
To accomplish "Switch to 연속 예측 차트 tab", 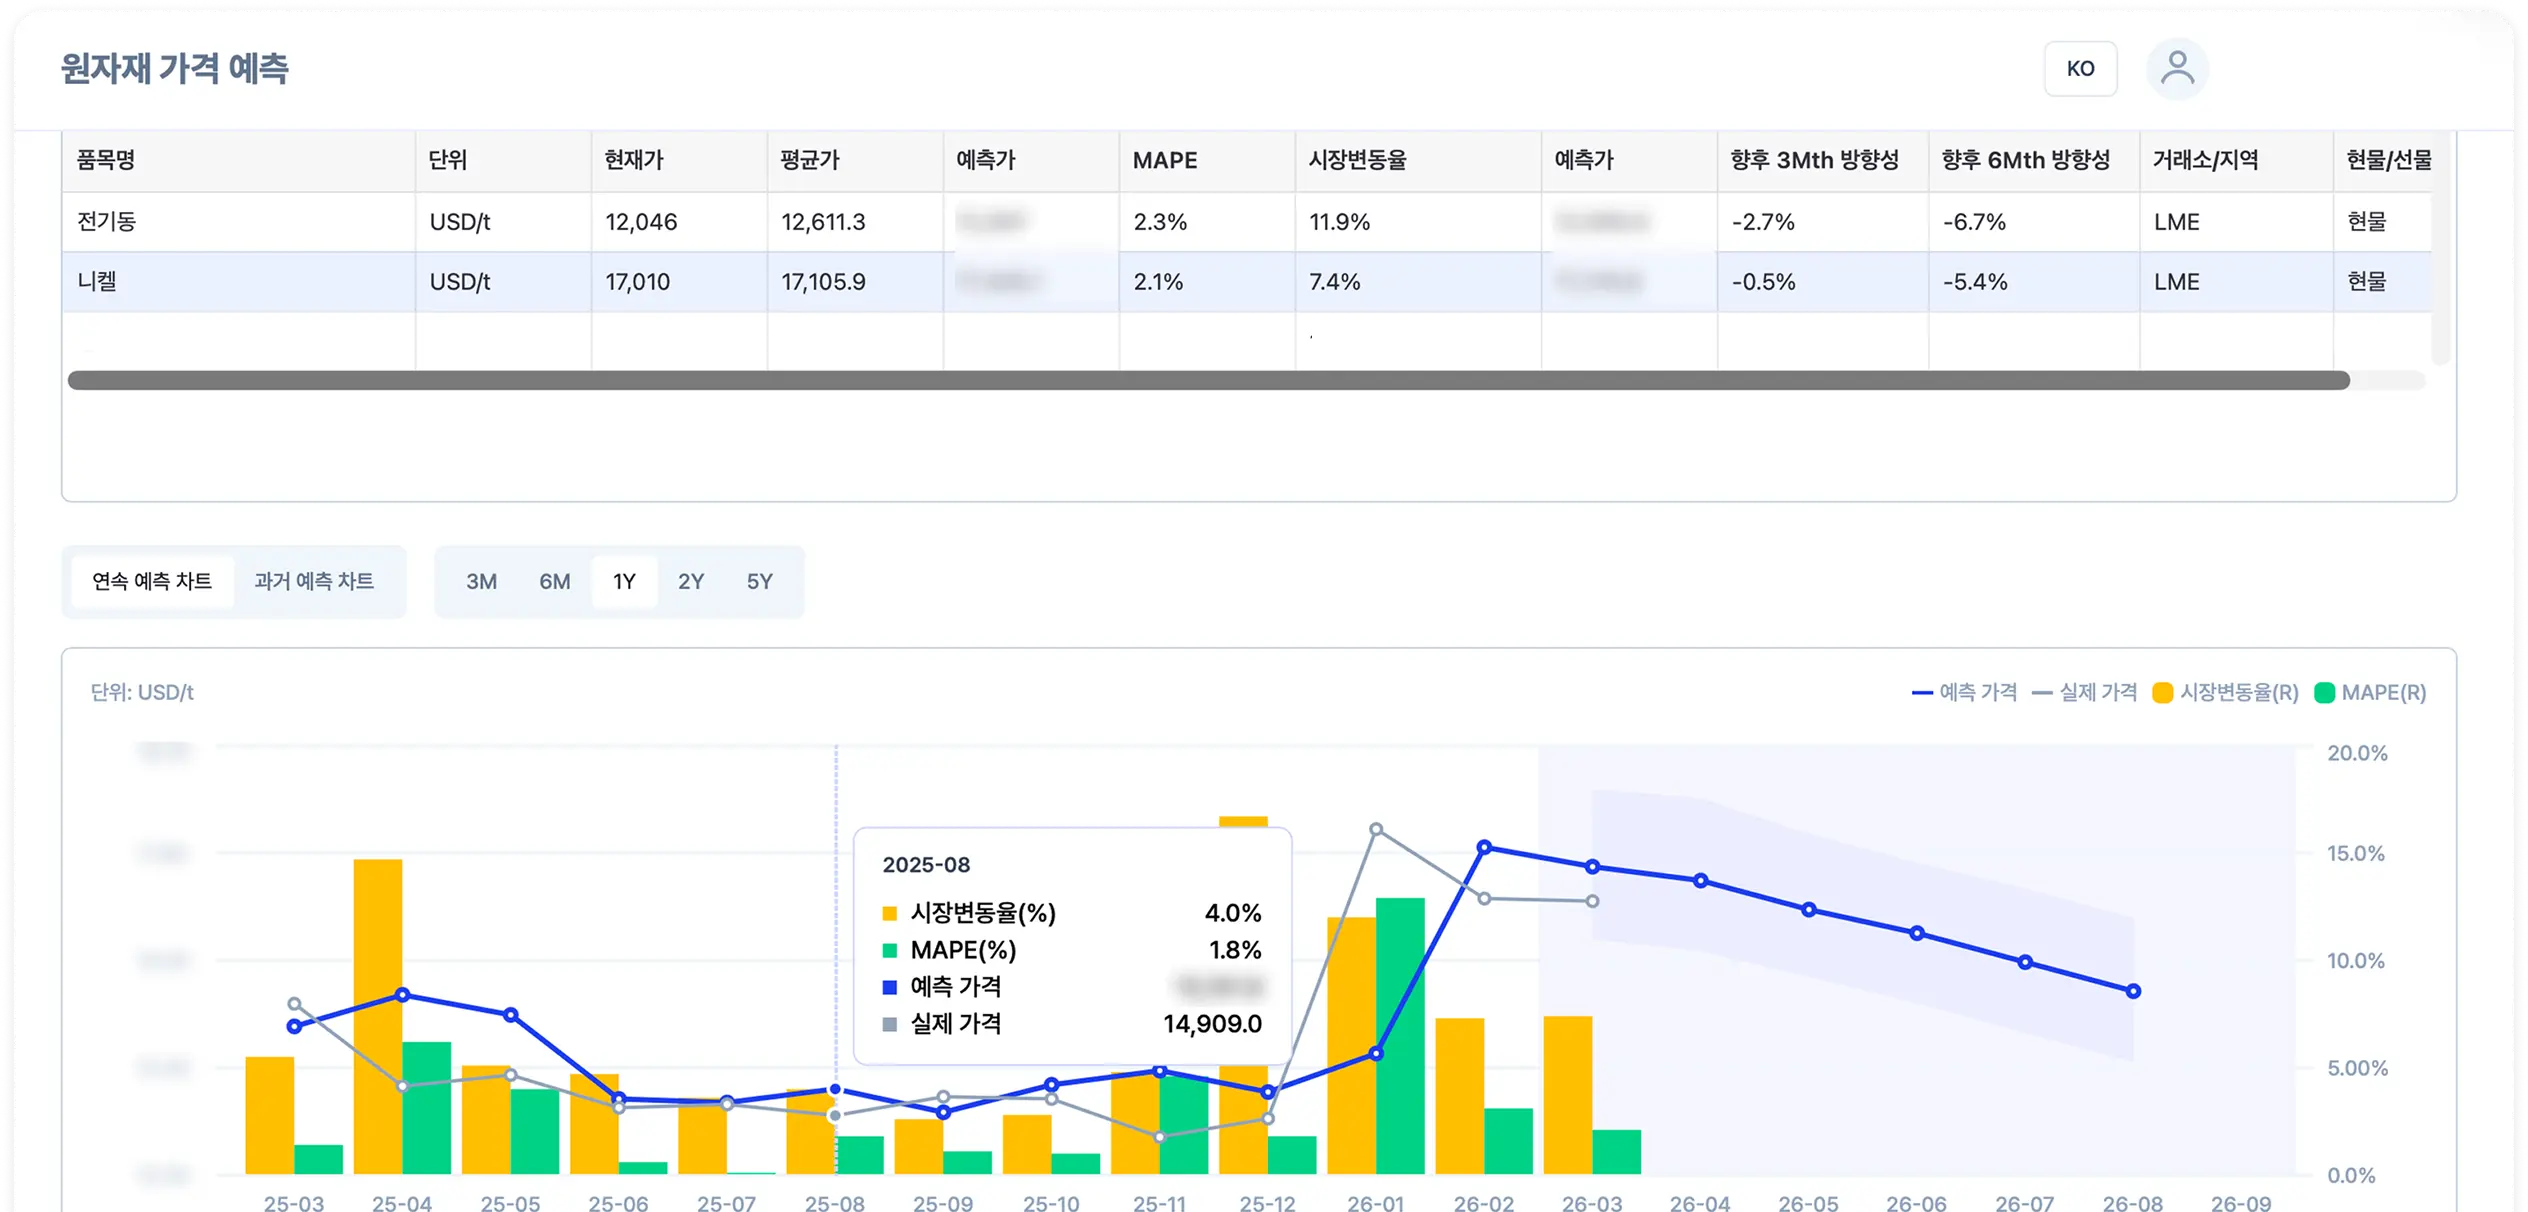I will (152, 581).
